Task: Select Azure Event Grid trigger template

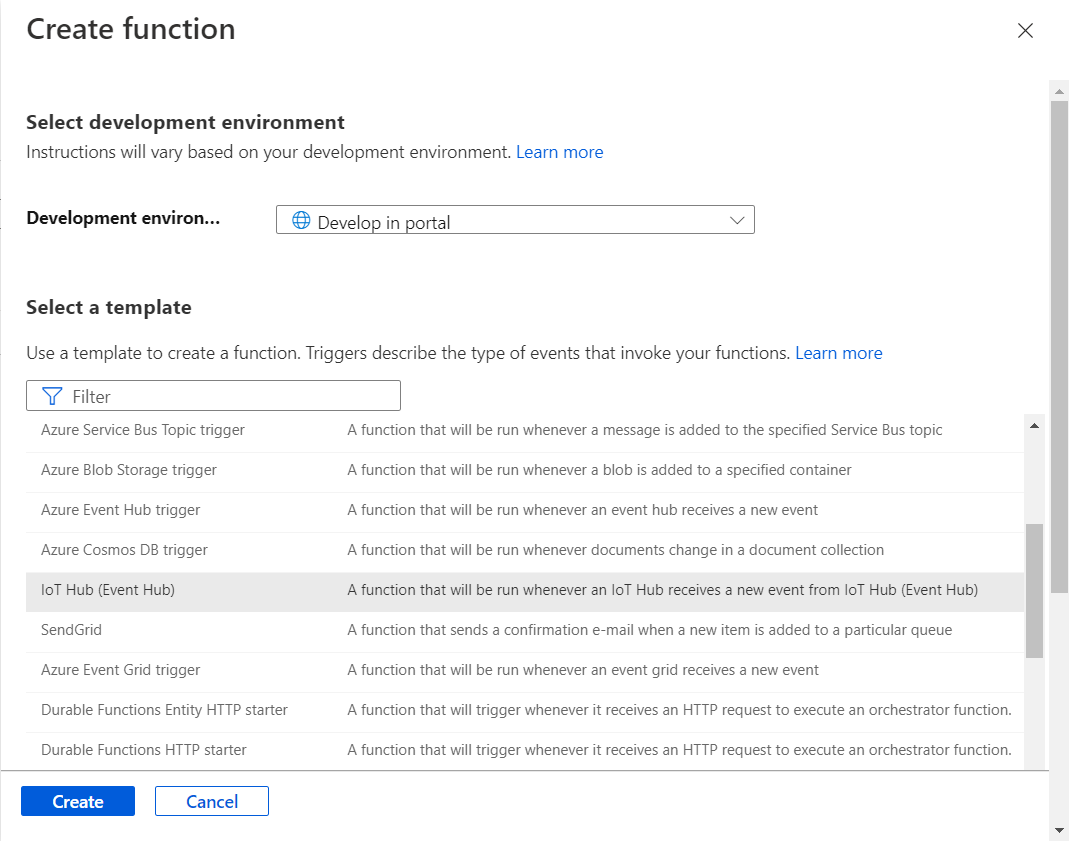Action: point(525,670)
